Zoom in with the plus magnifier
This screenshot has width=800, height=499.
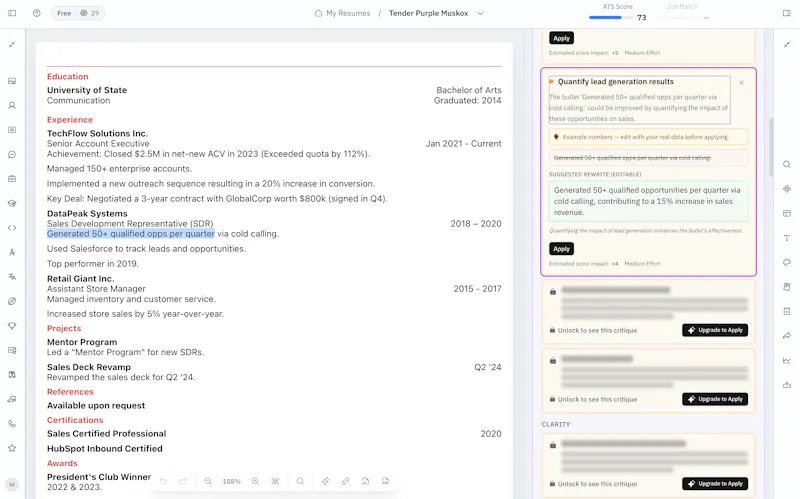click(x=255, y=481)
